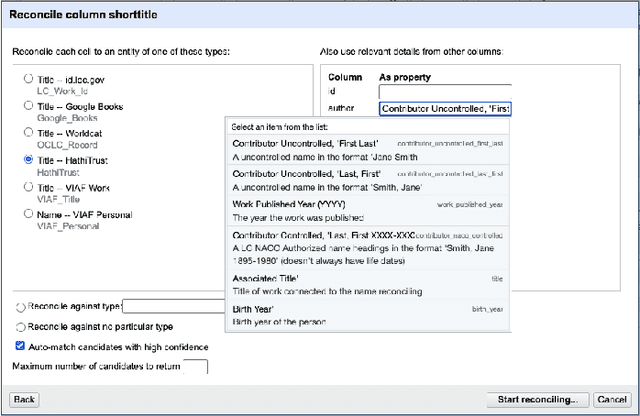This screenshot has height=416, width=640.
Task: Click the author column label
Action: click(341, 108)
